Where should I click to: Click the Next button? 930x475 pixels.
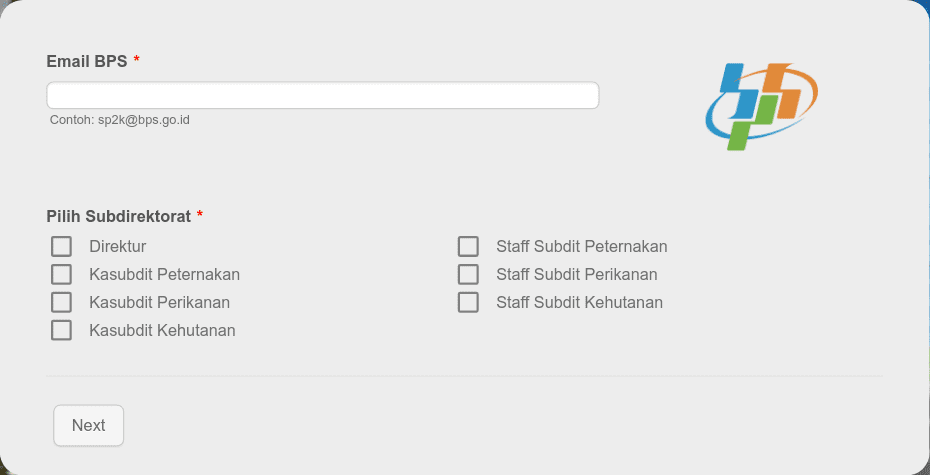[88, 425]
